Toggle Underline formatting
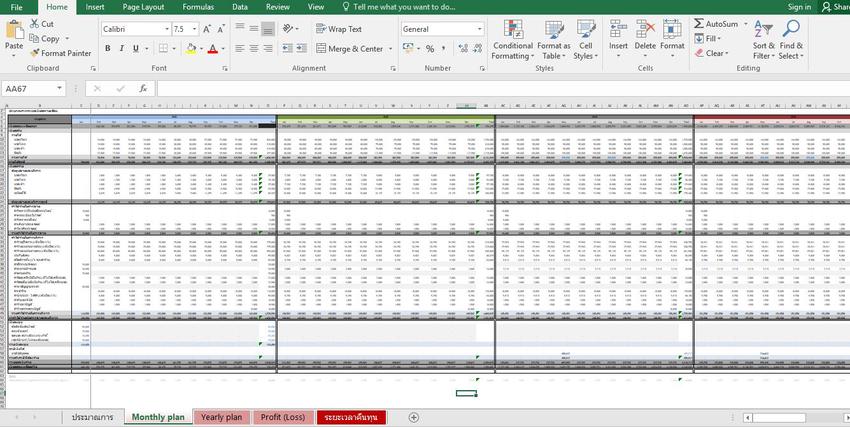This screenshot has height=427, width=850. coord(136,48)
